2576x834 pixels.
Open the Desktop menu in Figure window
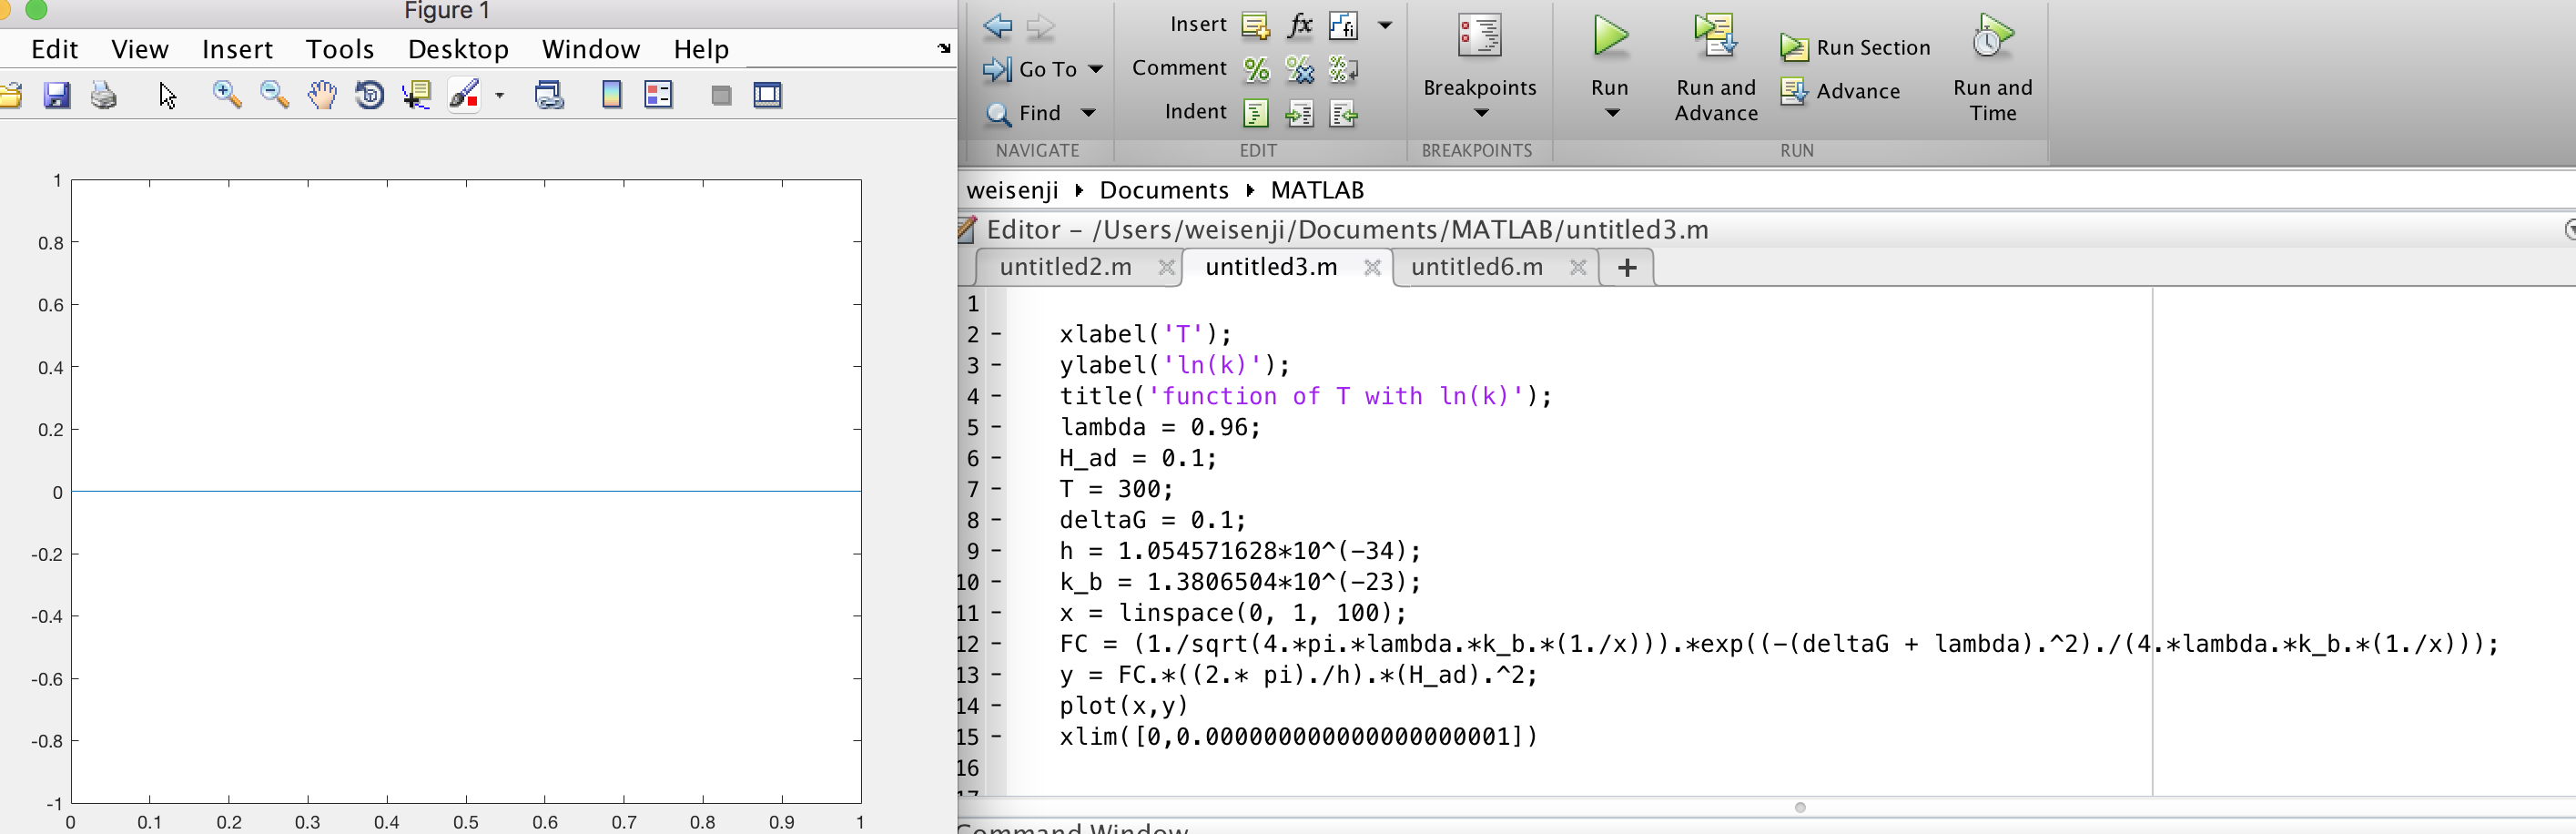coord(458,49)
